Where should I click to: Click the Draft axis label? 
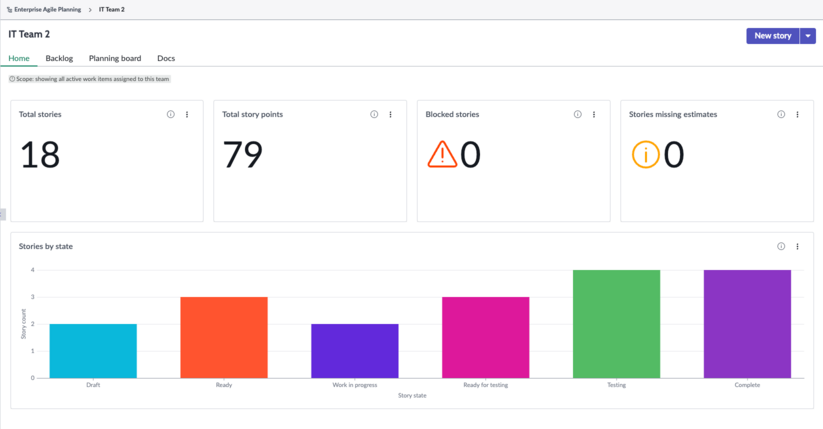pyautogui.click(x=93, y=385)
